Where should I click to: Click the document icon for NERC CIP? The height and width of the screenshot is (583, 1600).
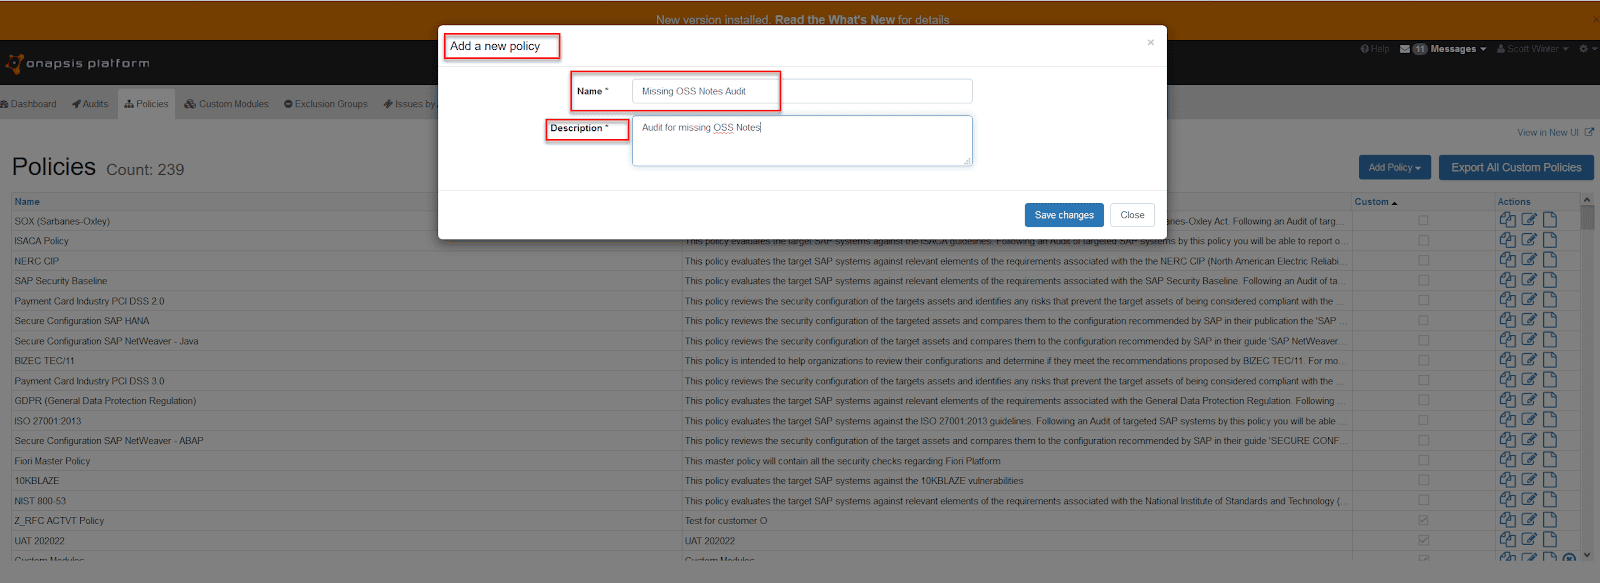coord(1550,260)
